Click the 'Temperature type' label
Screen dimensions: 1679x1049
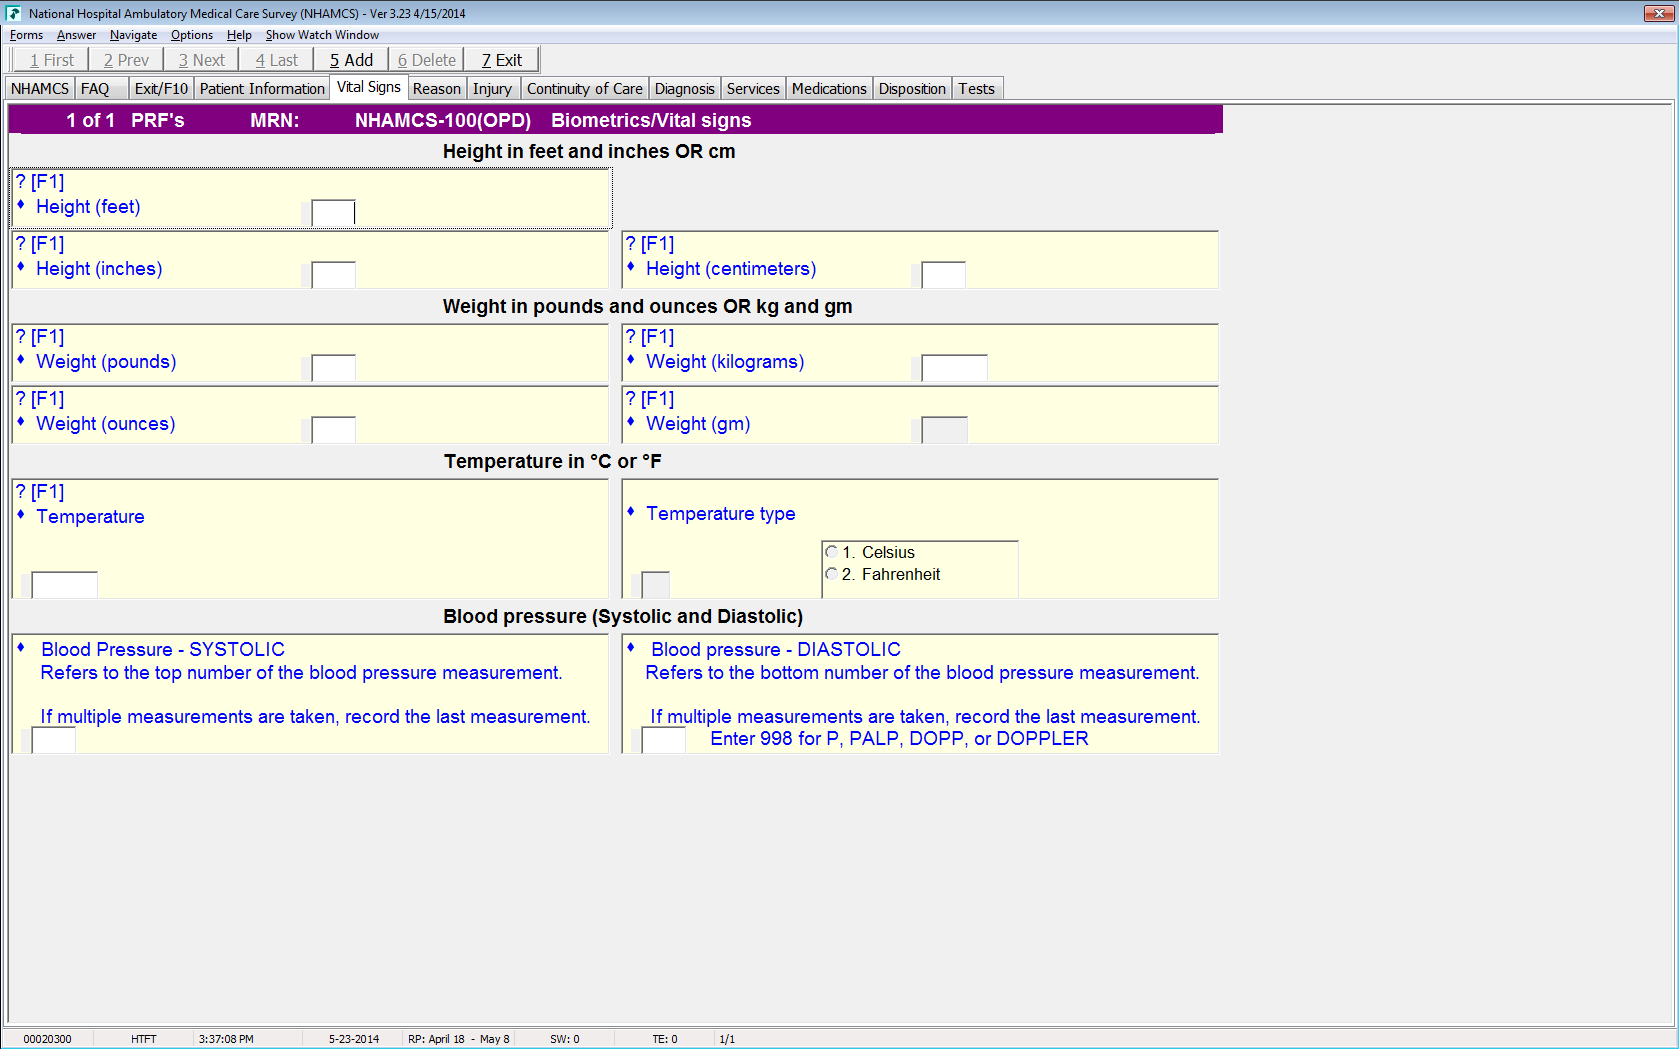click(721, 514)
